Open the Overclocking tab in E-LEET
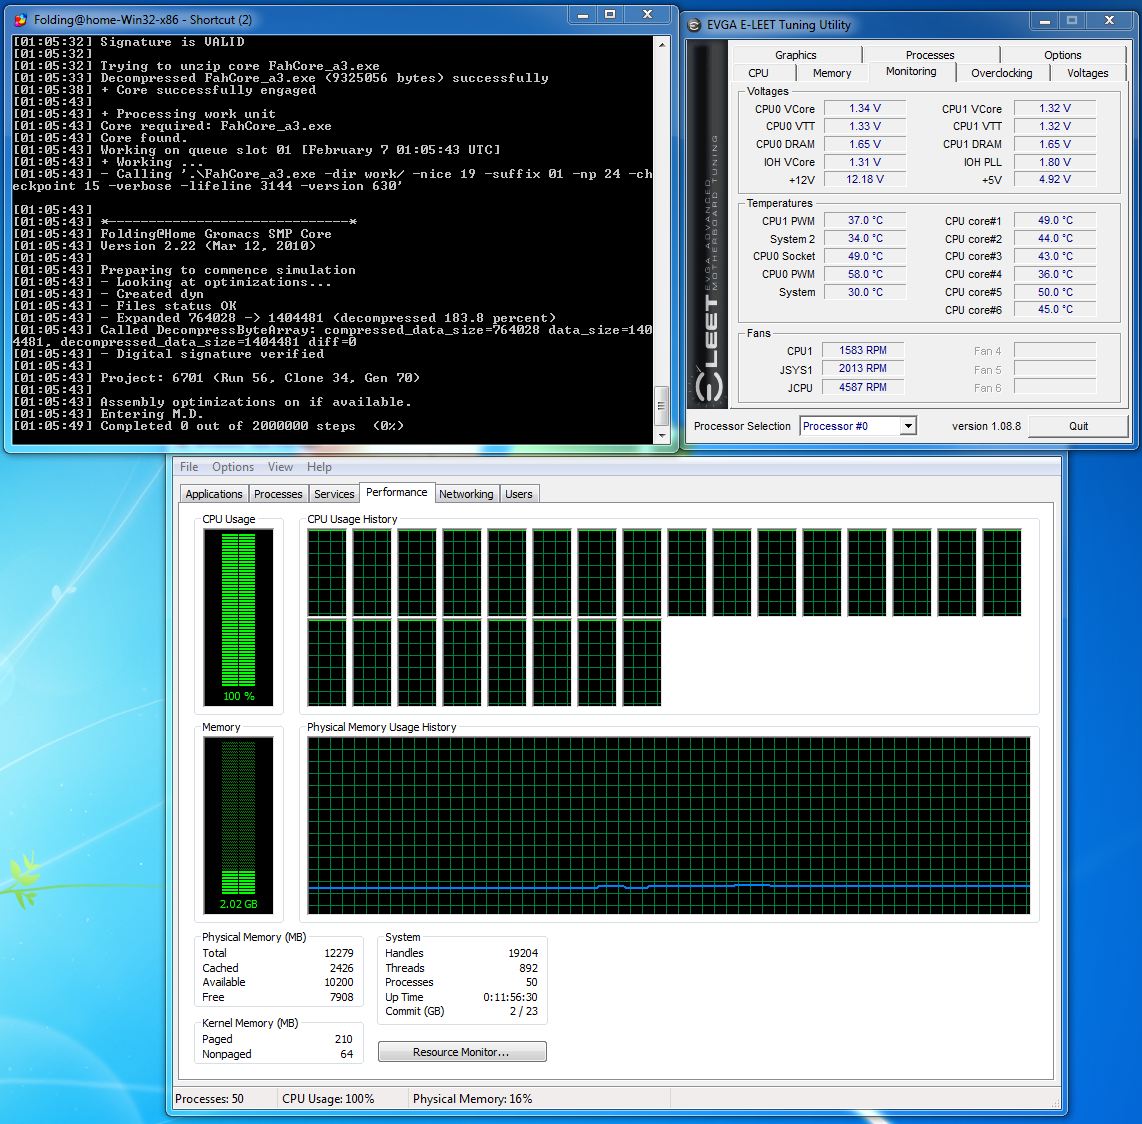 click(1001, 73)
